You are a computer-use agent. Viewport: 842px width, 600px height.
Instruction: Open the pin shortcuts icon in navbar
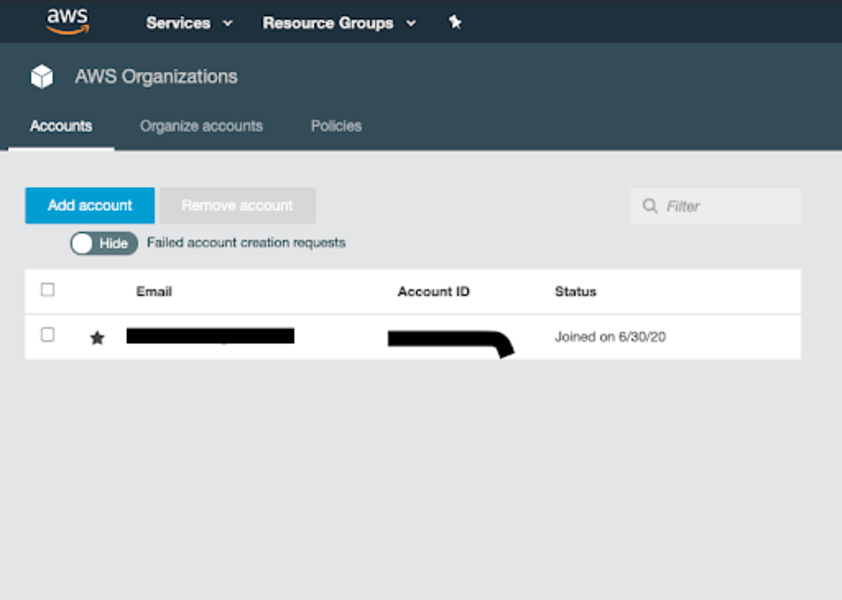point(455,22)
